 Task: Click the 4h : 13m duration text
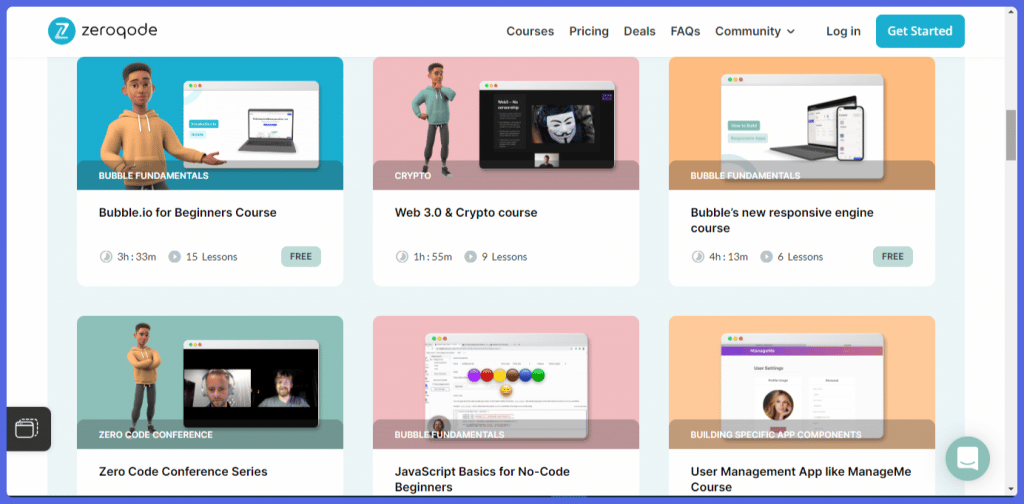[728, 257]
